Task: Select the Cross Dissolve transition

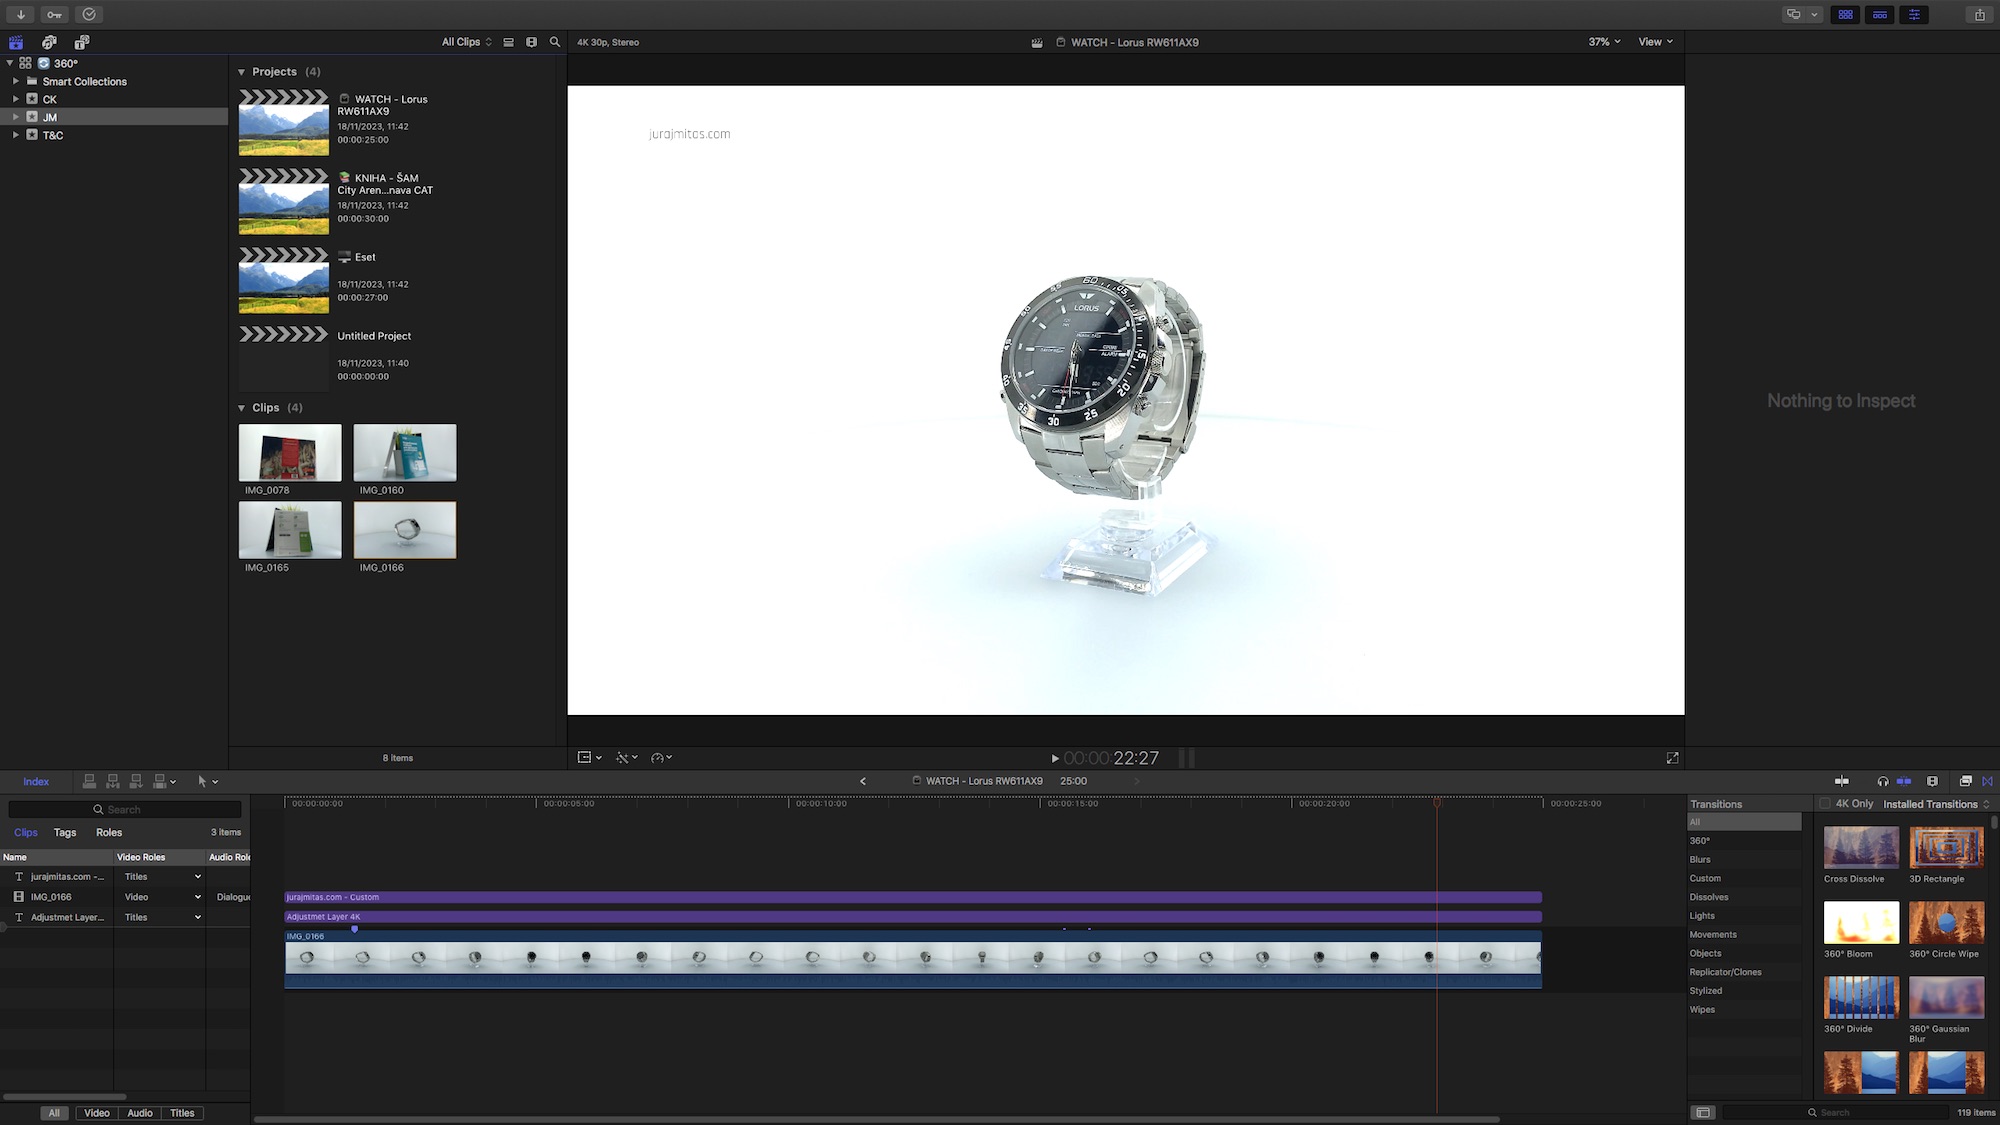Action: (x=1861, y=847)
